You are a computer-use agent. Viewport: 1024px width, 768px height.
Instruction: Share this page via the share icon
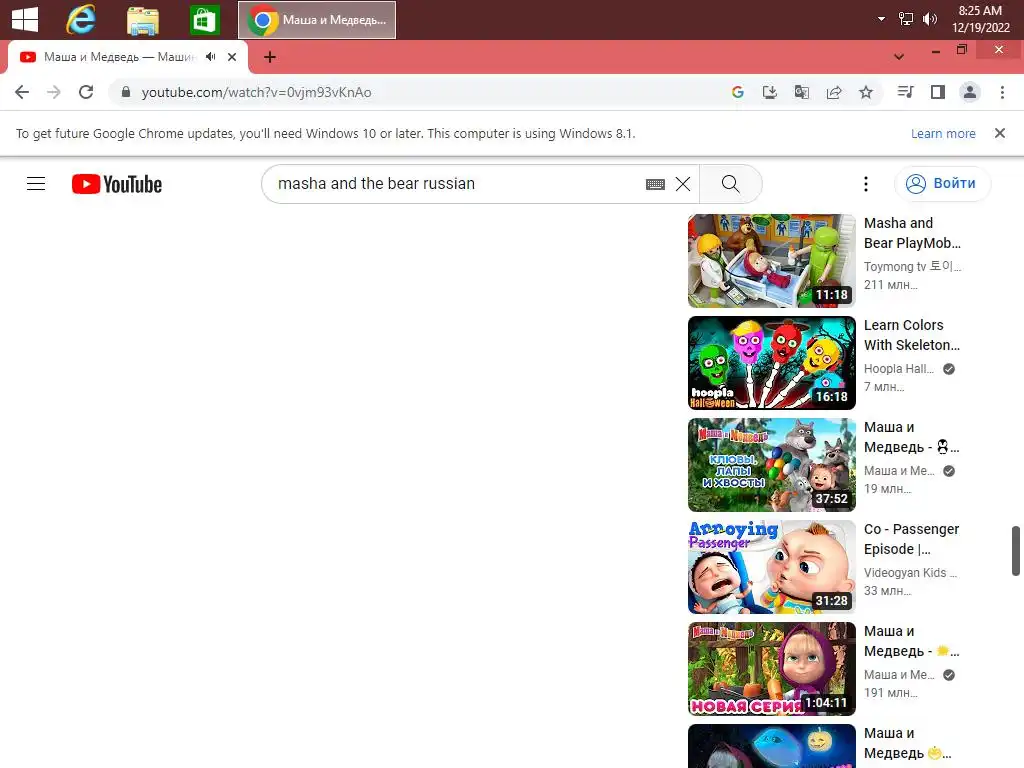834,92
